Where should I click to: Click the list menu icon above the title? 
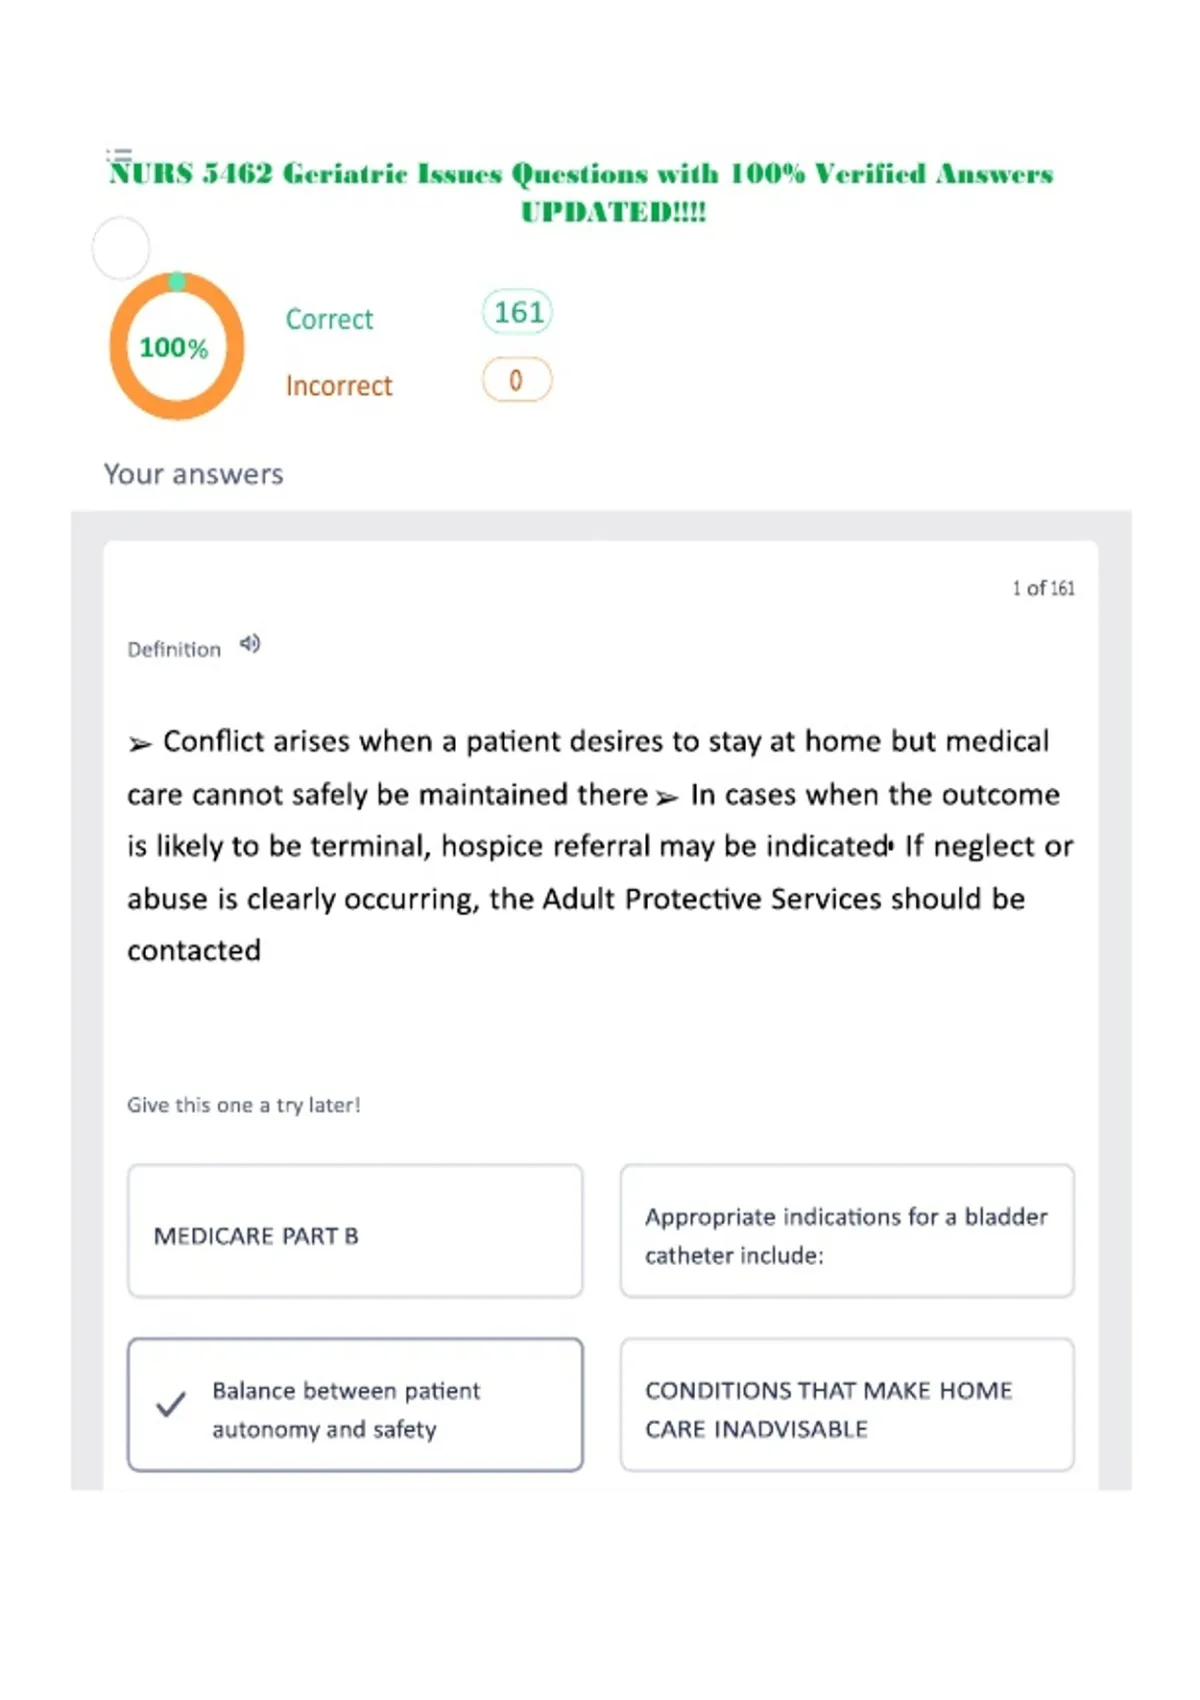(119, 155)
